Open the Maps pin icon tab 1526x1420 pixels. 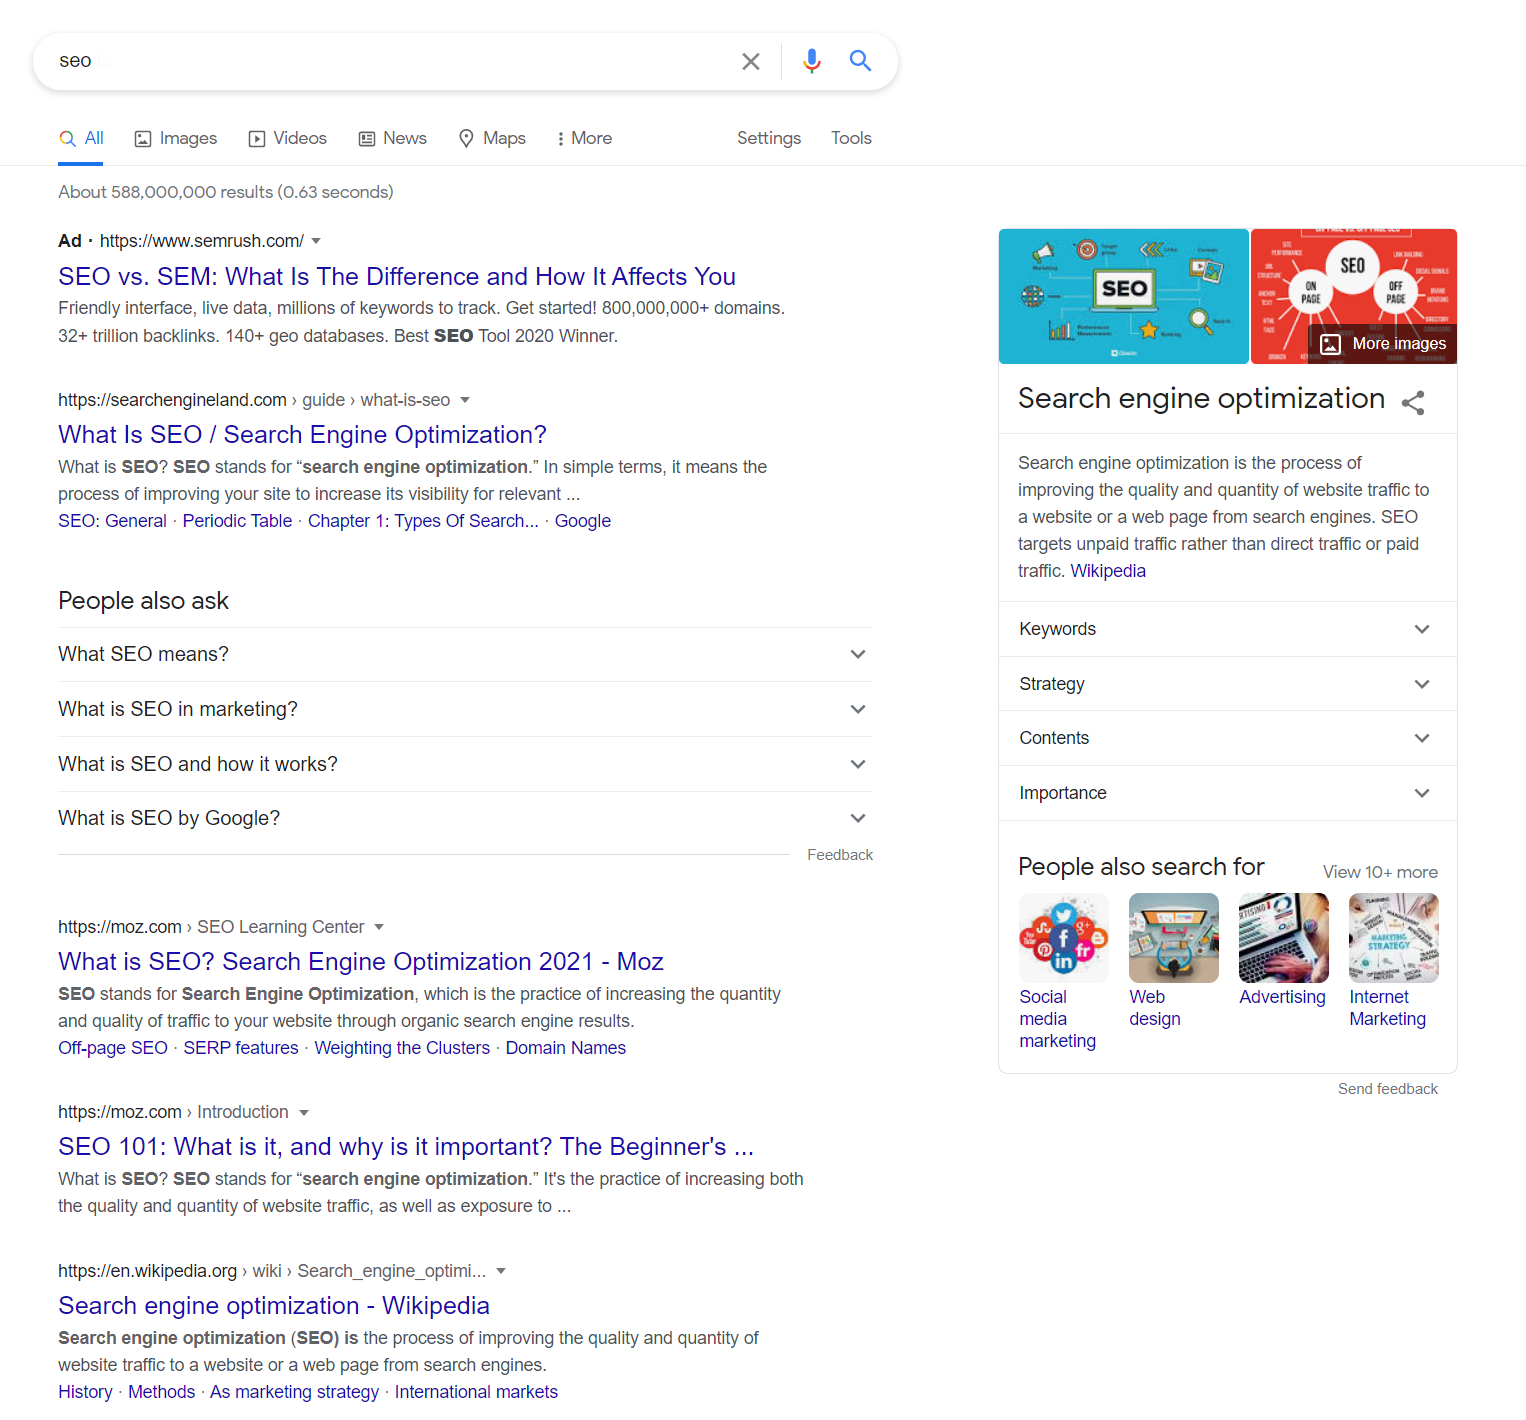466,138
